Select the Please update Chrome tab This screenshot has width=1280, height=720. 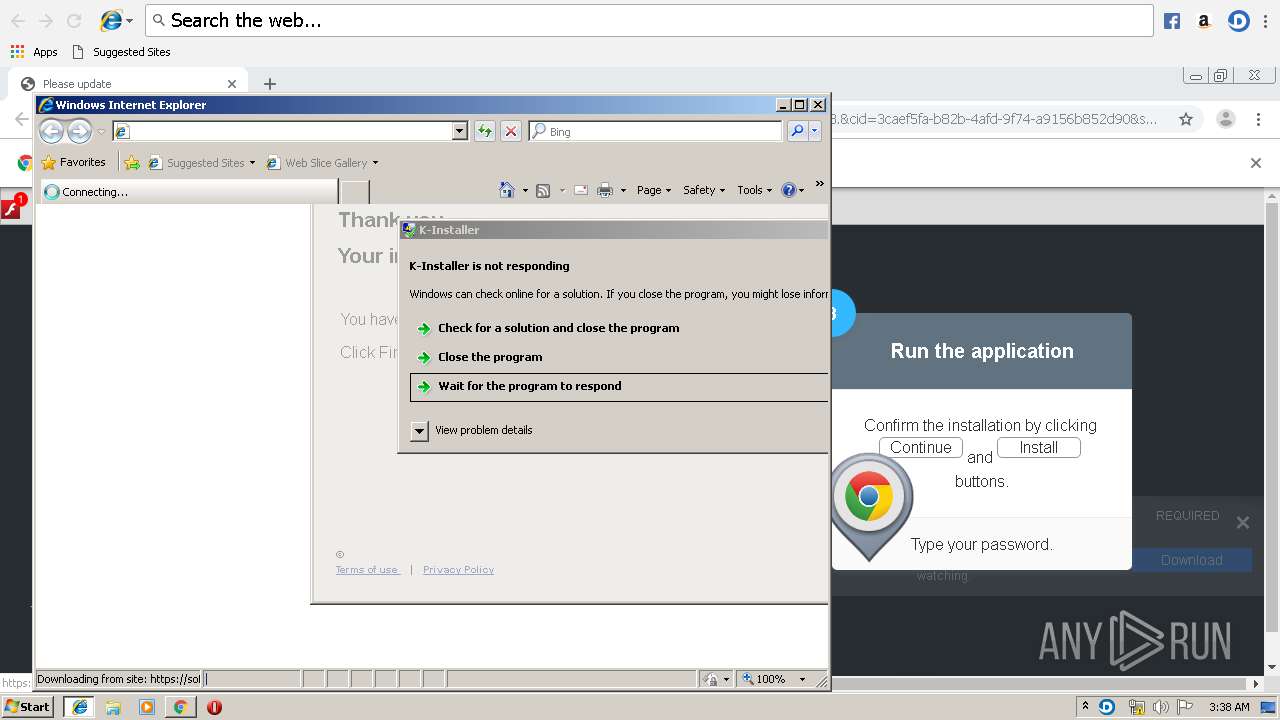point(126,84)
